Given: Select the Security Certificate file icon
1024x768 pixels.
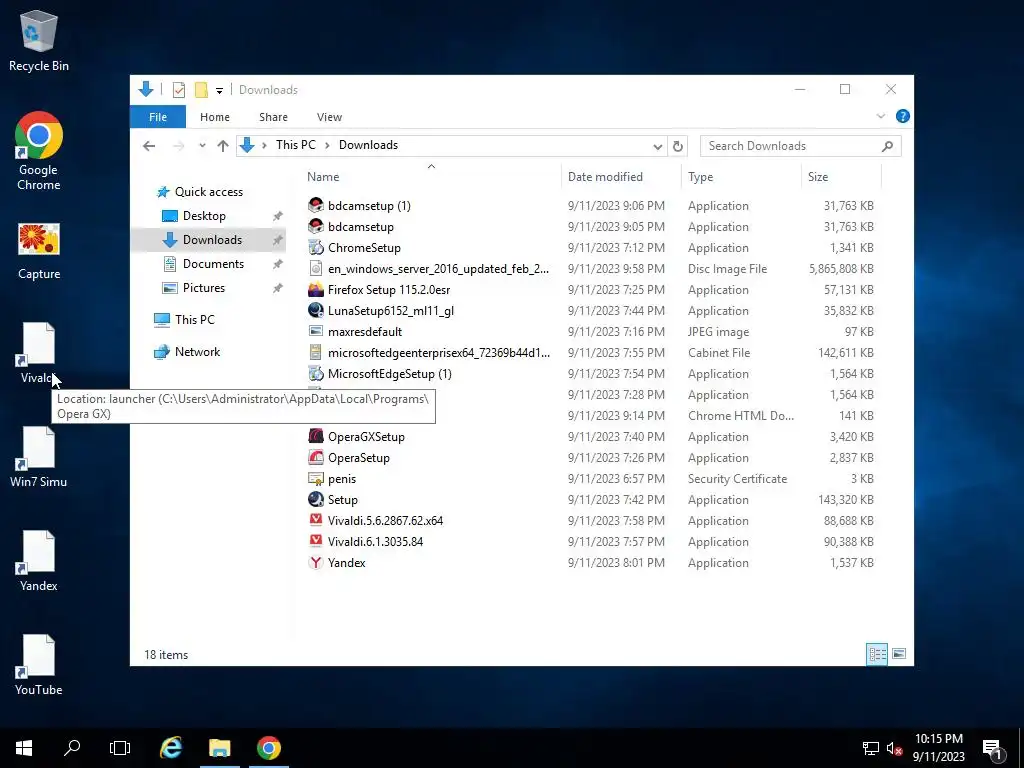Looking at the screenshot, I should pos(315,479).
